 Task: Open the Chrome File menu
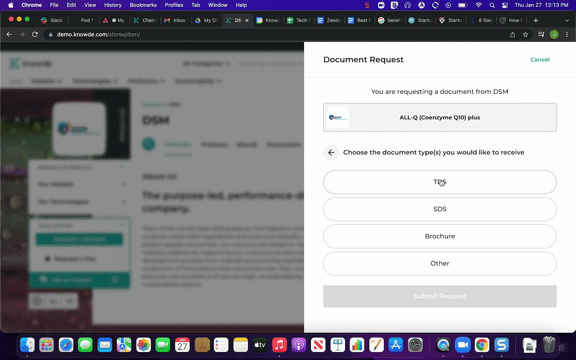coord(54,5)
